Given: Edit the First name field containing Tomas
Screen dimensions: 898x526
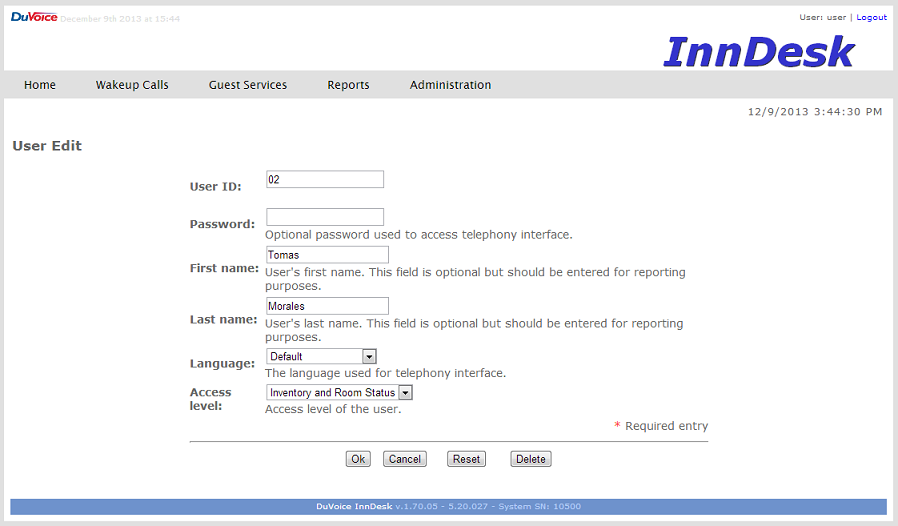Looking at the screenshot, I should pyautogui.click(x=327, y=255).
